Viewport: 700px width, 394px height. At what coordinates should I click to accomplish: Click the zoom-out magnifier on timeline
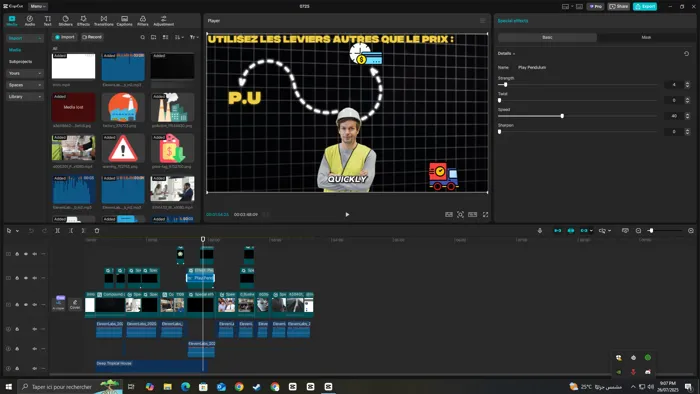(x=638, y=231)
